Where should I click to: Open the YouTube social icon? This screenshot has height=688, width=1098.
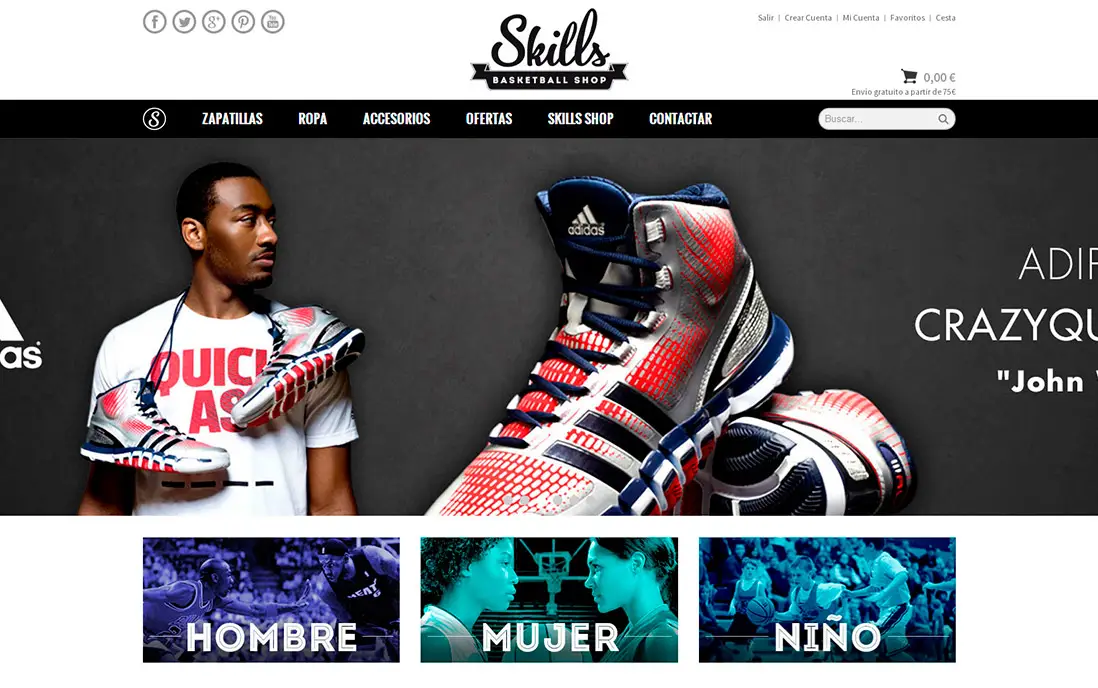tap(272, 22)
